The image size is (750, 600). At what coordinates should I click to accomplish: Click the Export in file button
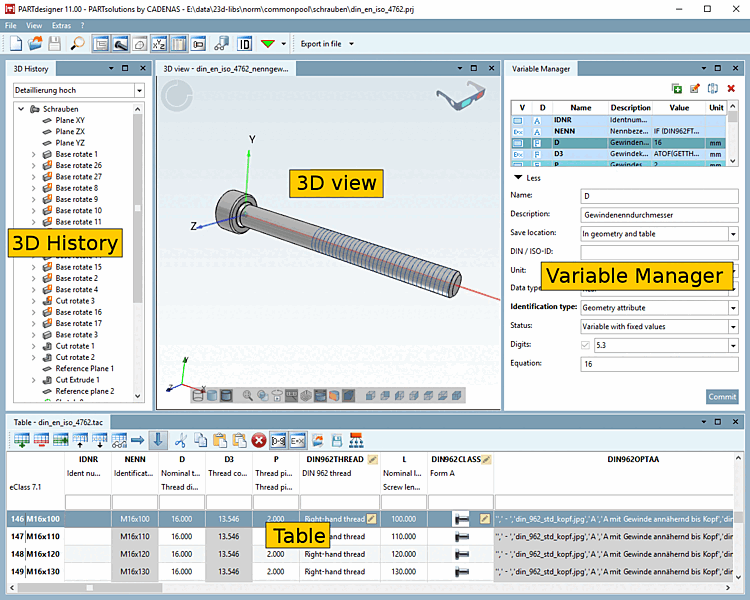click(x=321, y=44)
